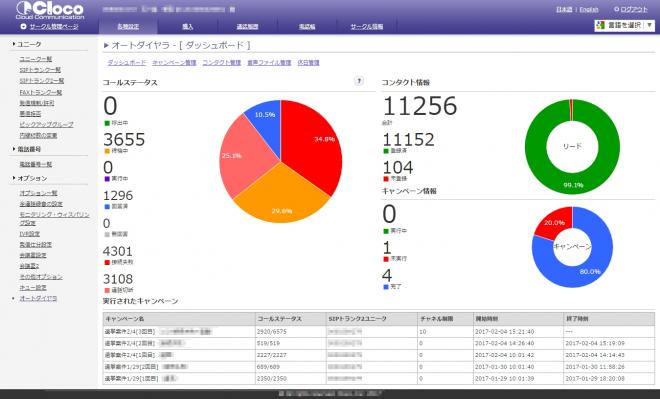Switch language to 日本語
This screenshot has width=660, height=399.
[x=564, y=9]
